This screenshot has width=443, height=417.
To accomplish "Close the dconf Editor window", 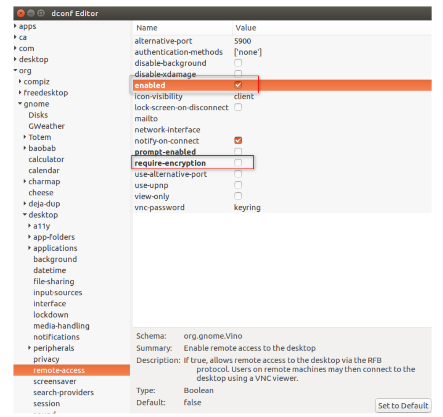I will [x=21, y=13].
